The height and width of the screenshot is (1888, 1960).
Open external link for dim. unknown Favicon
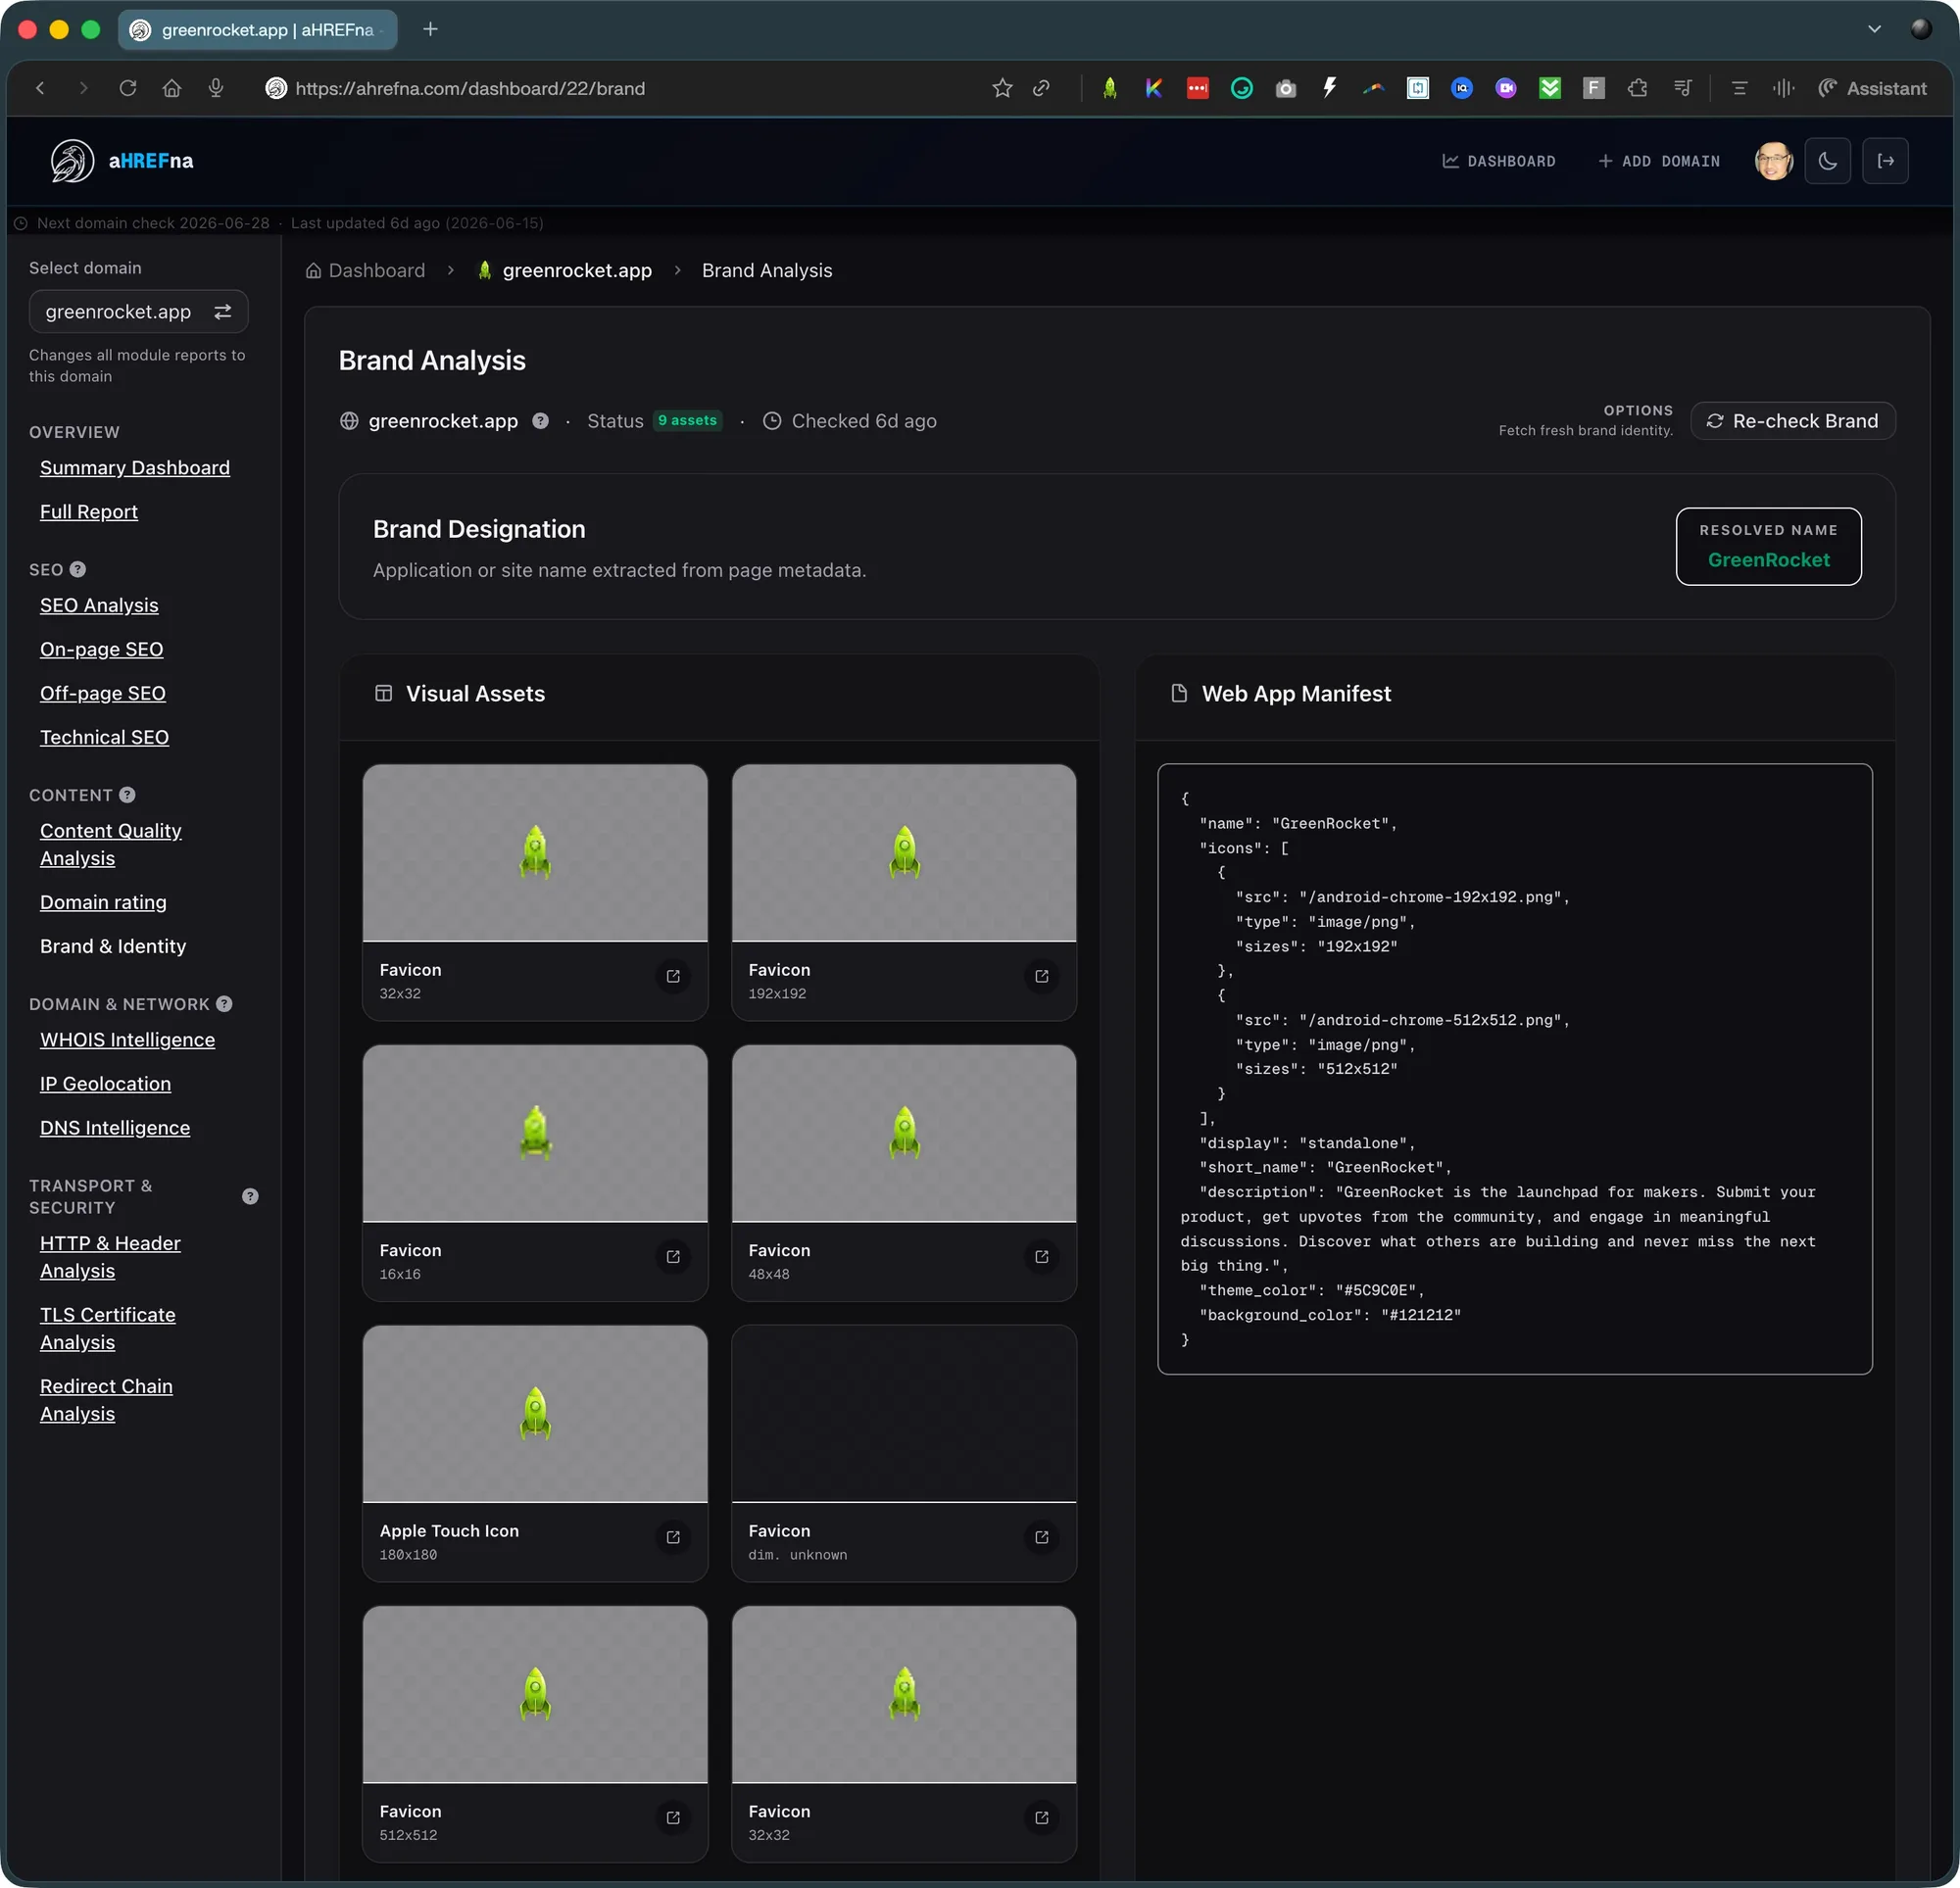[1041, 1537]
